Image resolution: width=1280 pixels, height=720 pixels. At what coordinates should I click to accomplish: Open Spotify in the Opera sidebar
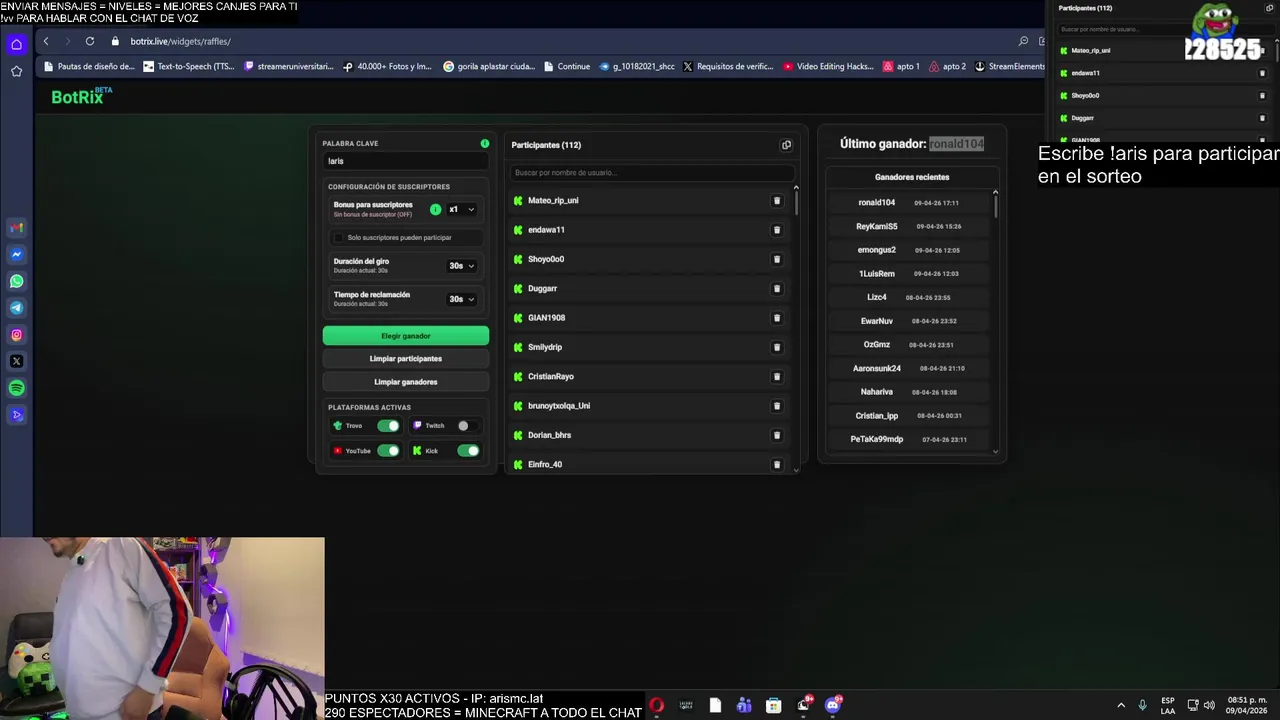tap(16, 388)
